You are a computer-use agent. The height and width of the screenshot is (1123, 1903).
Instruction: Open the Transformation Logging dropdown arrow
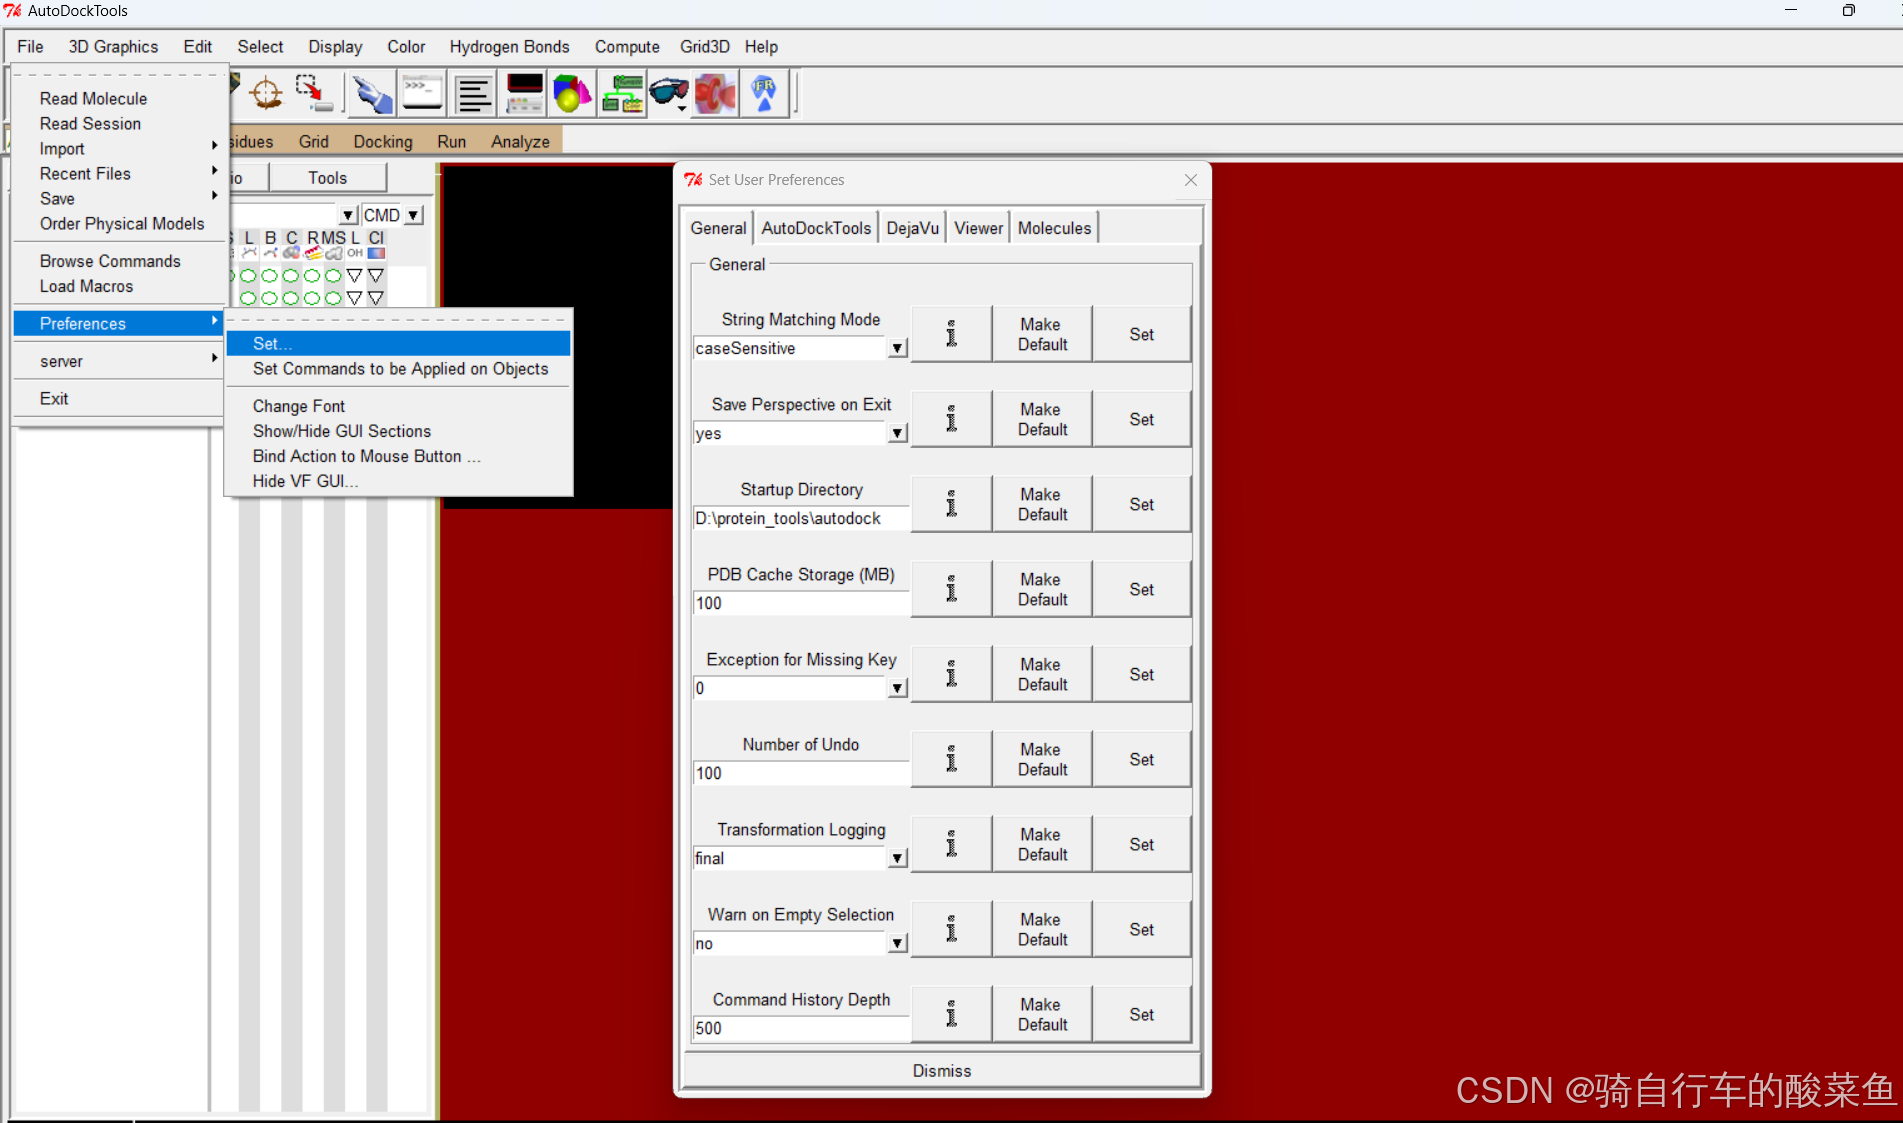pos(897,858)
